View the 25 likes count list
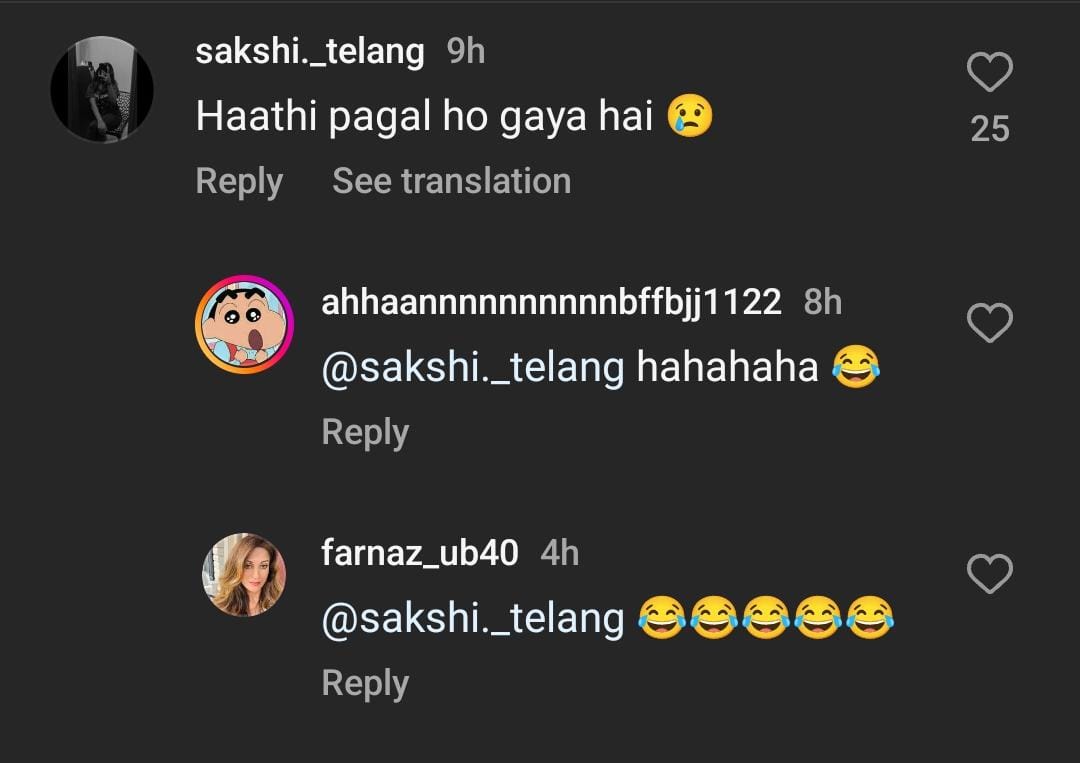 (x=990, y=129)
